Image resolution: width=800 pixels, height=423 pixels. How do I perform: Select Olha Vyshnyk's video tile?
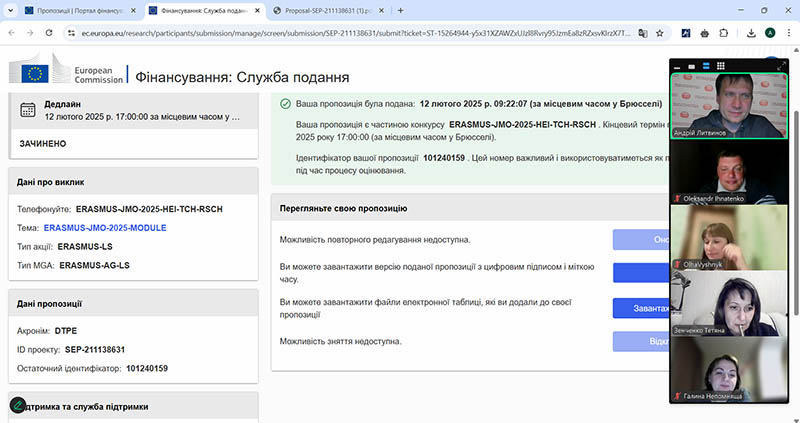coord(729,237)
